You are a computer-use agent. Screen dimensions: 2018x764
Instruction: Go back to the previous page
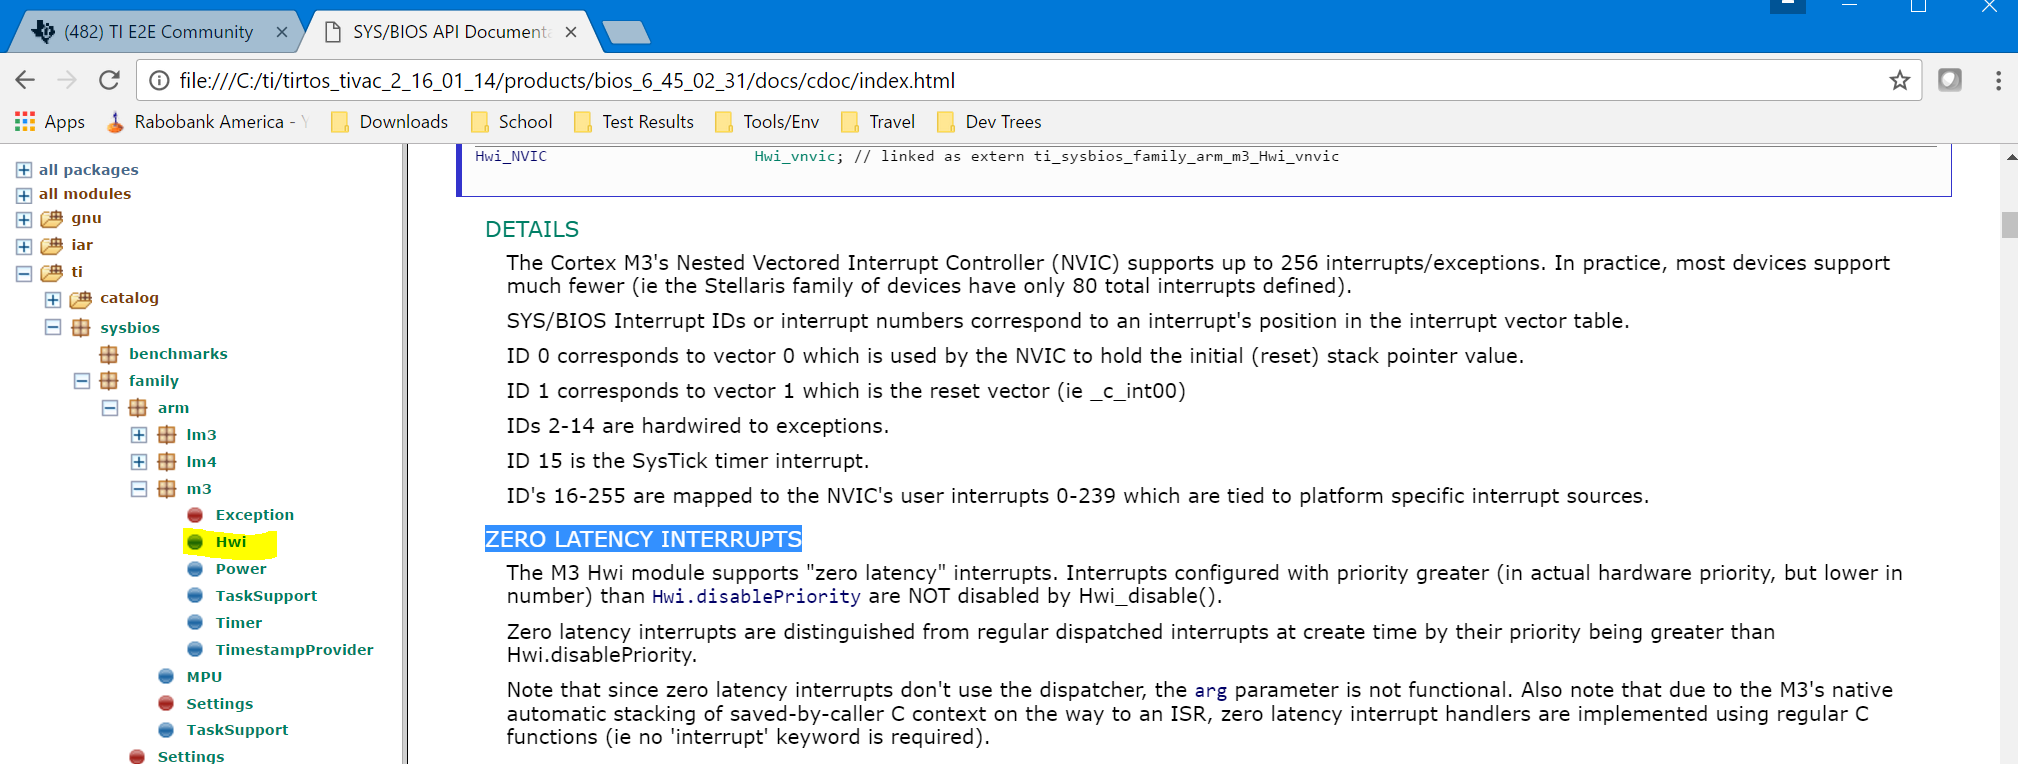tap(26, 80)
